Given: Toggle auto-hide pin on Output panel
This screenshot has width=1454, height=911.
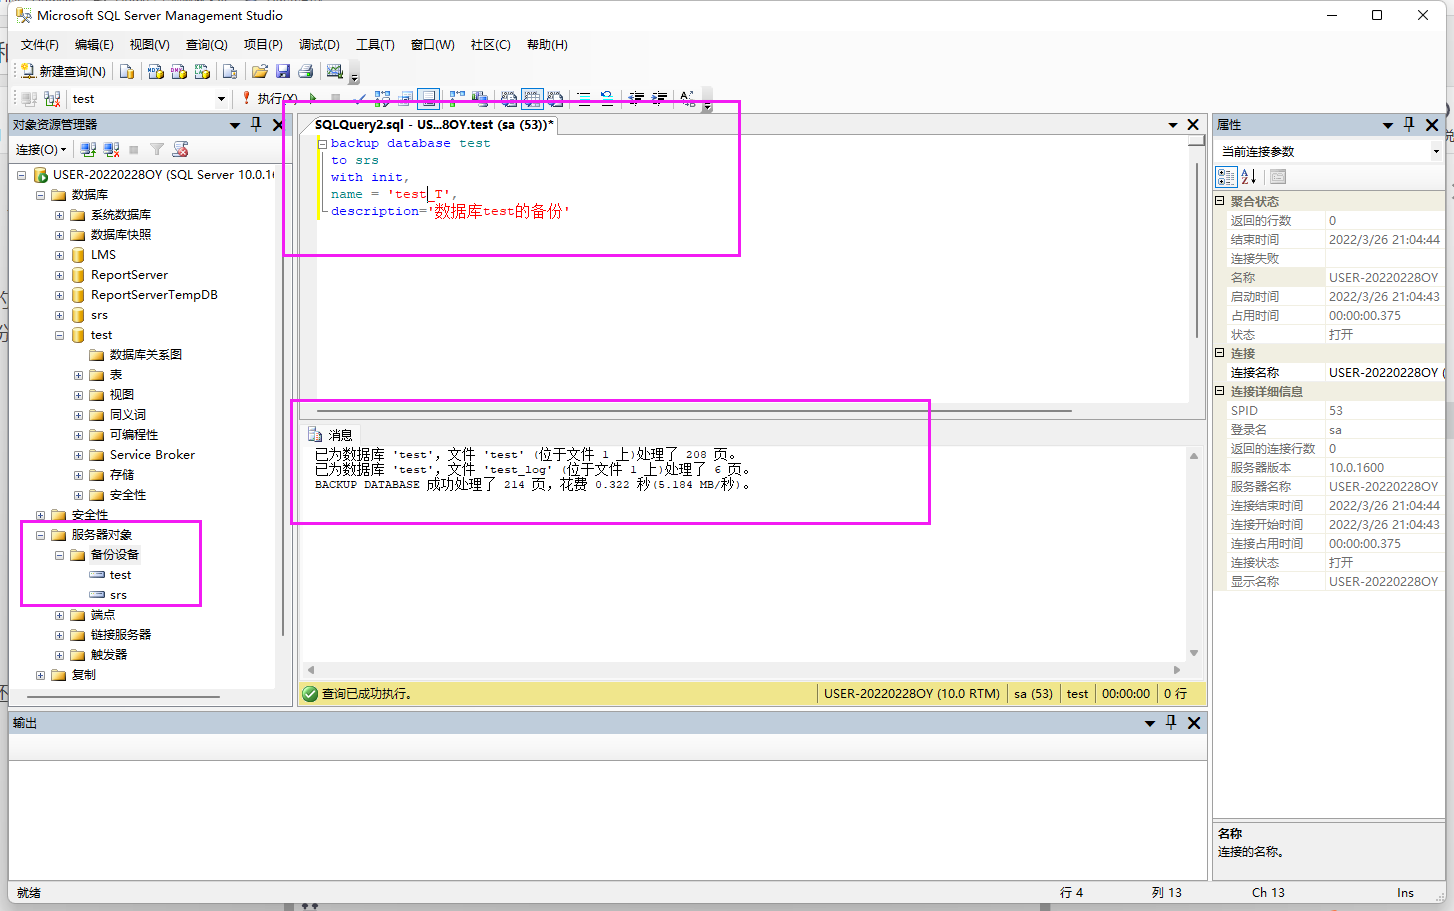Looking at the screenshot, I should tap(1171, 722).
